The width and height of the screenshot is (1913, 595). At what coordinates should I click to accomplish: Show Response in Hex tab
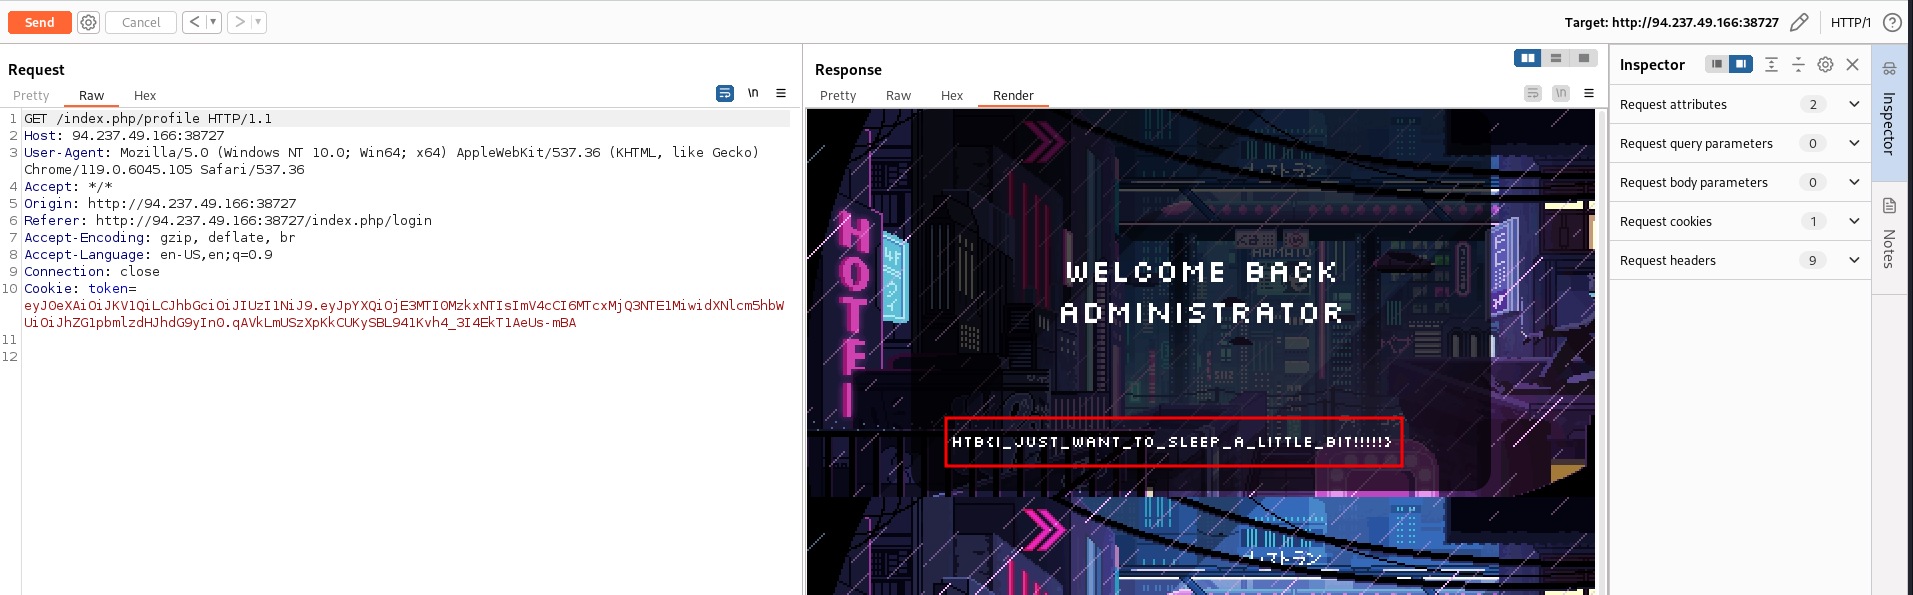(952, 96)
